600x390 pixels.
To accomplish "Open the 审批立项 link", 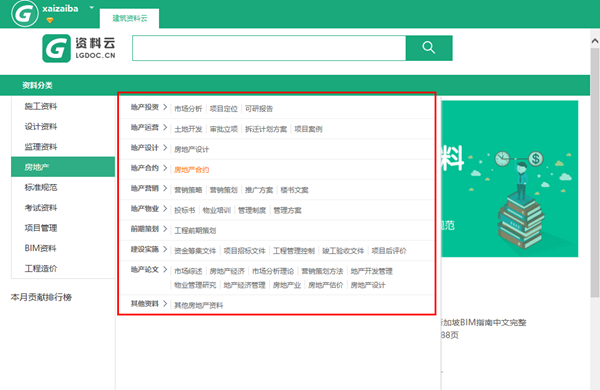I will (x=223, y=129).
